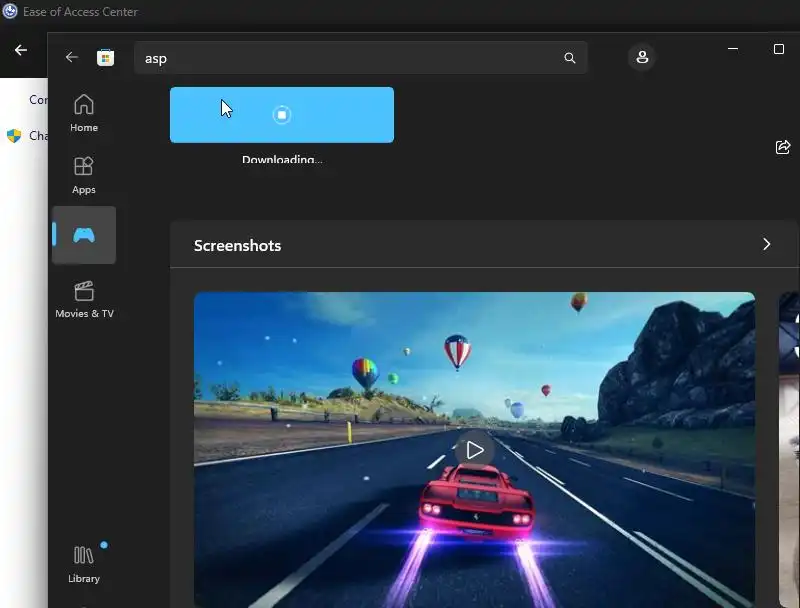Click in search box containing 'asp'
The width and height of the screenshot is (800, 608).
pos(360,58)
